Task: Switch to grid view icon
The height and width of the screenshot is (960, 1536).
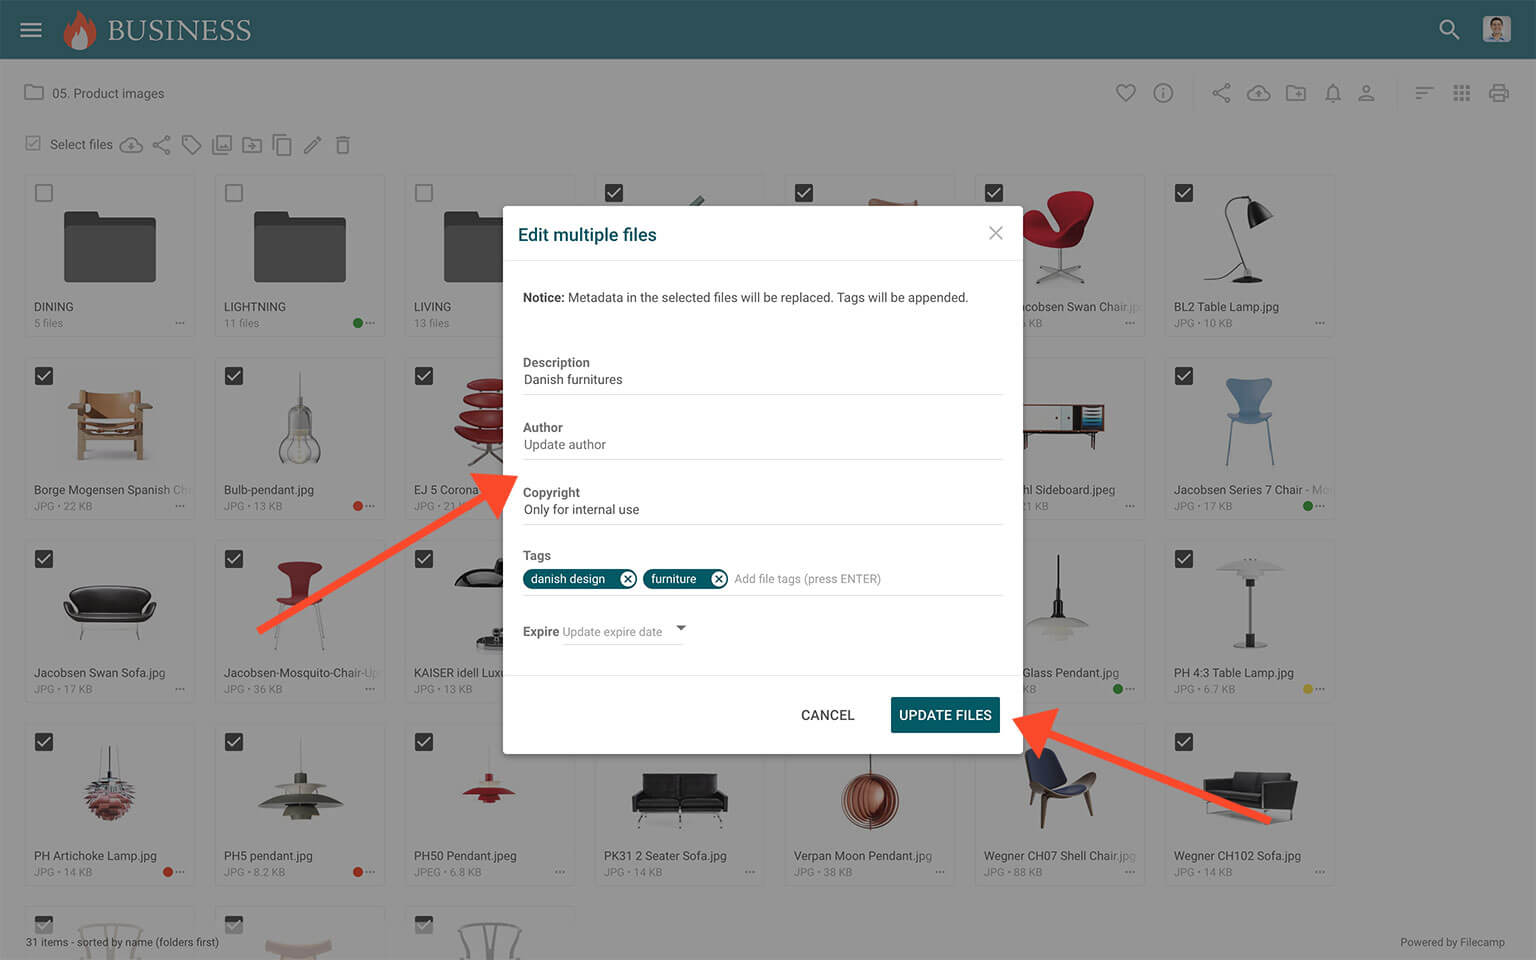Action: tap(1461, 93)
